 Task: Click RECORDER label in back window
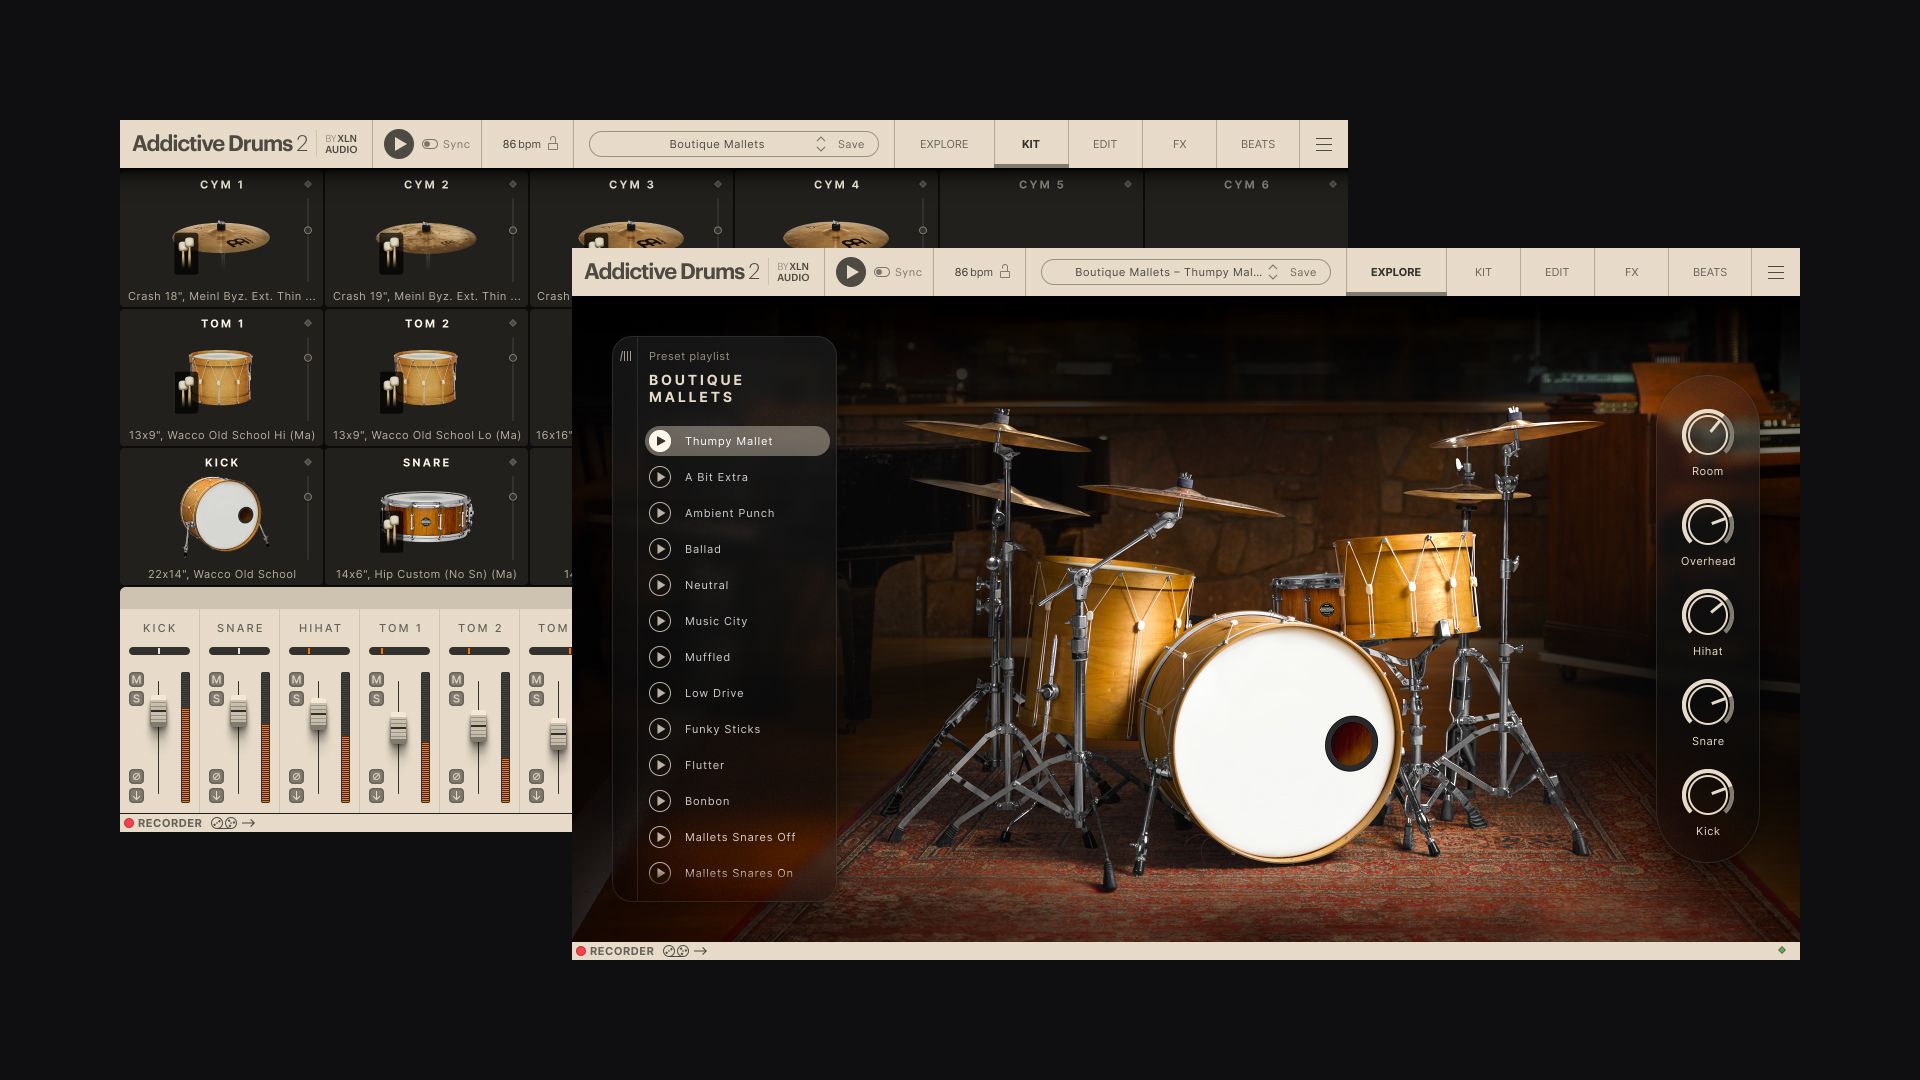point(170,823)
